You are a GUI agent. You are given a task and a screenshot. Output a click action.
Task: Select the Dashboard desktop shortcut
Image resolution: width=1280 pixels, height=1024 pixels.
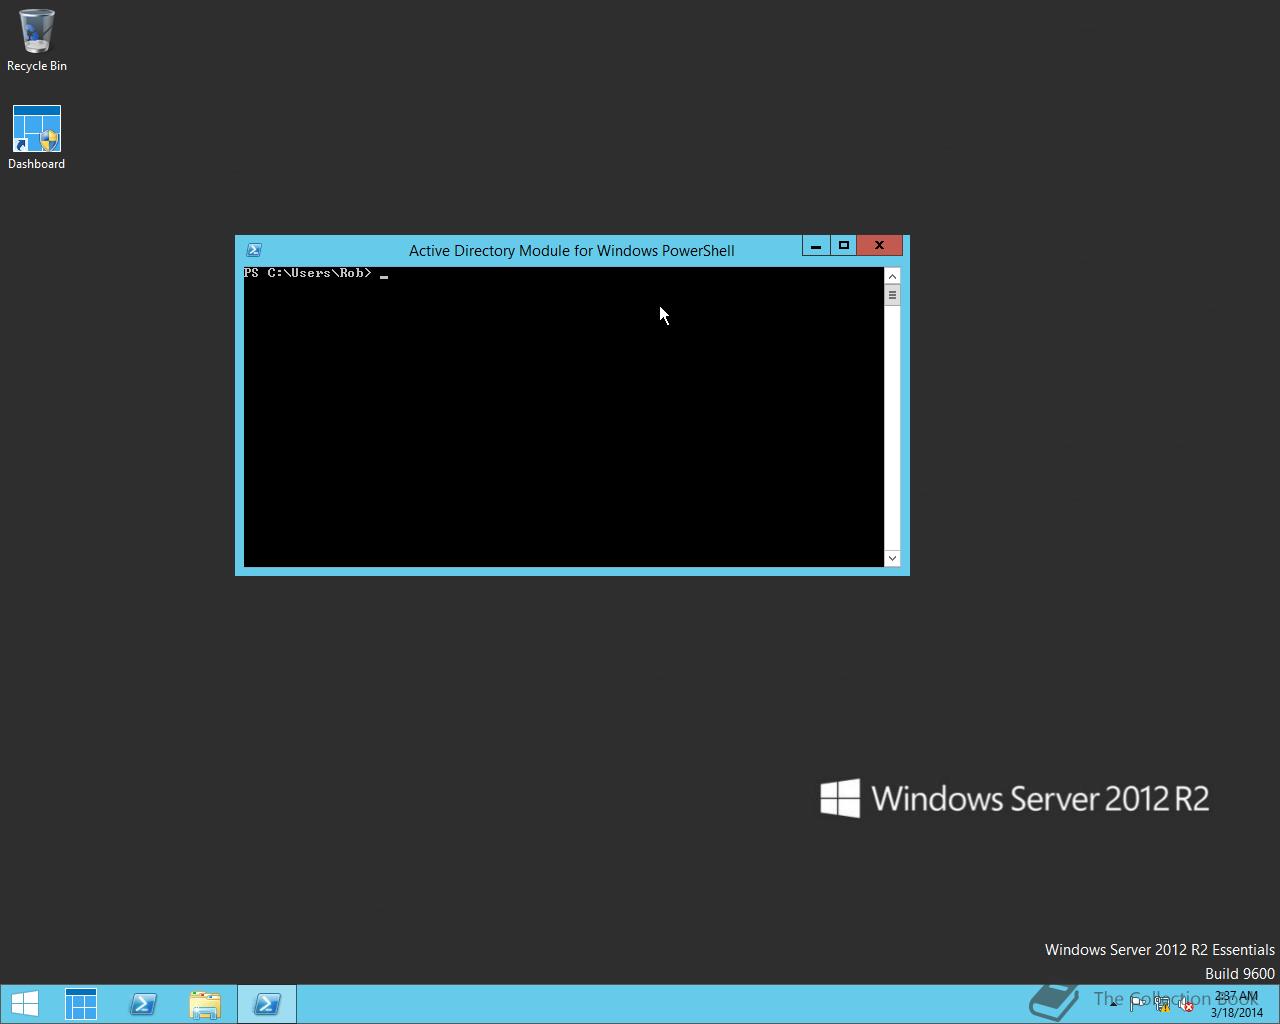[37, 138]
